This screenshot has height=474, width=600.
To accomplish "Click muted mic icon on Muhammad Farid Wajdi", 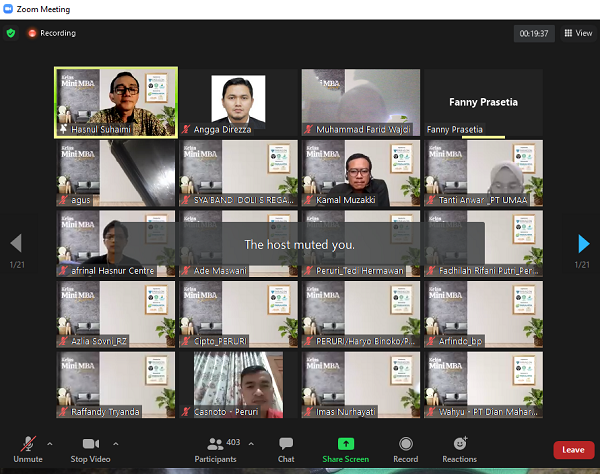I will pos(308,129).
